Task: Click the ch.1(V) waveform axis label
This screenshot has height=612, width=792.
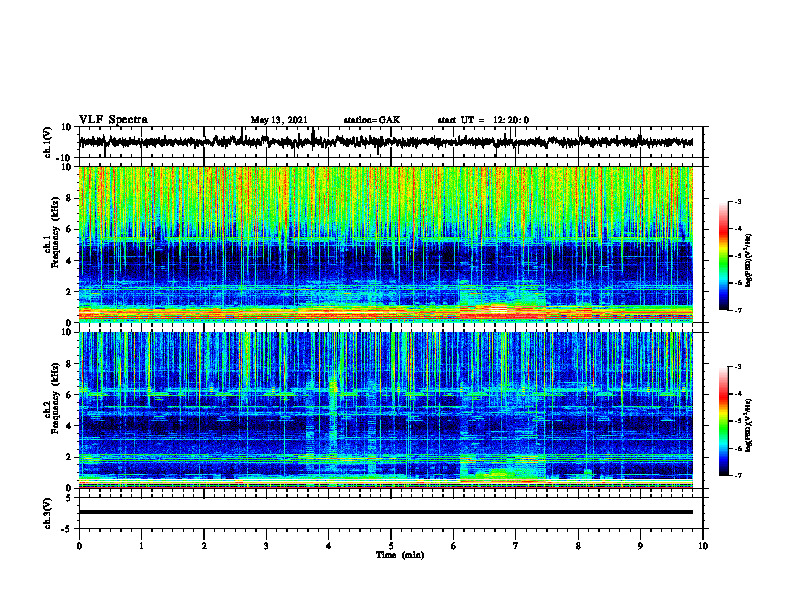Action: [x=48, y=142]
